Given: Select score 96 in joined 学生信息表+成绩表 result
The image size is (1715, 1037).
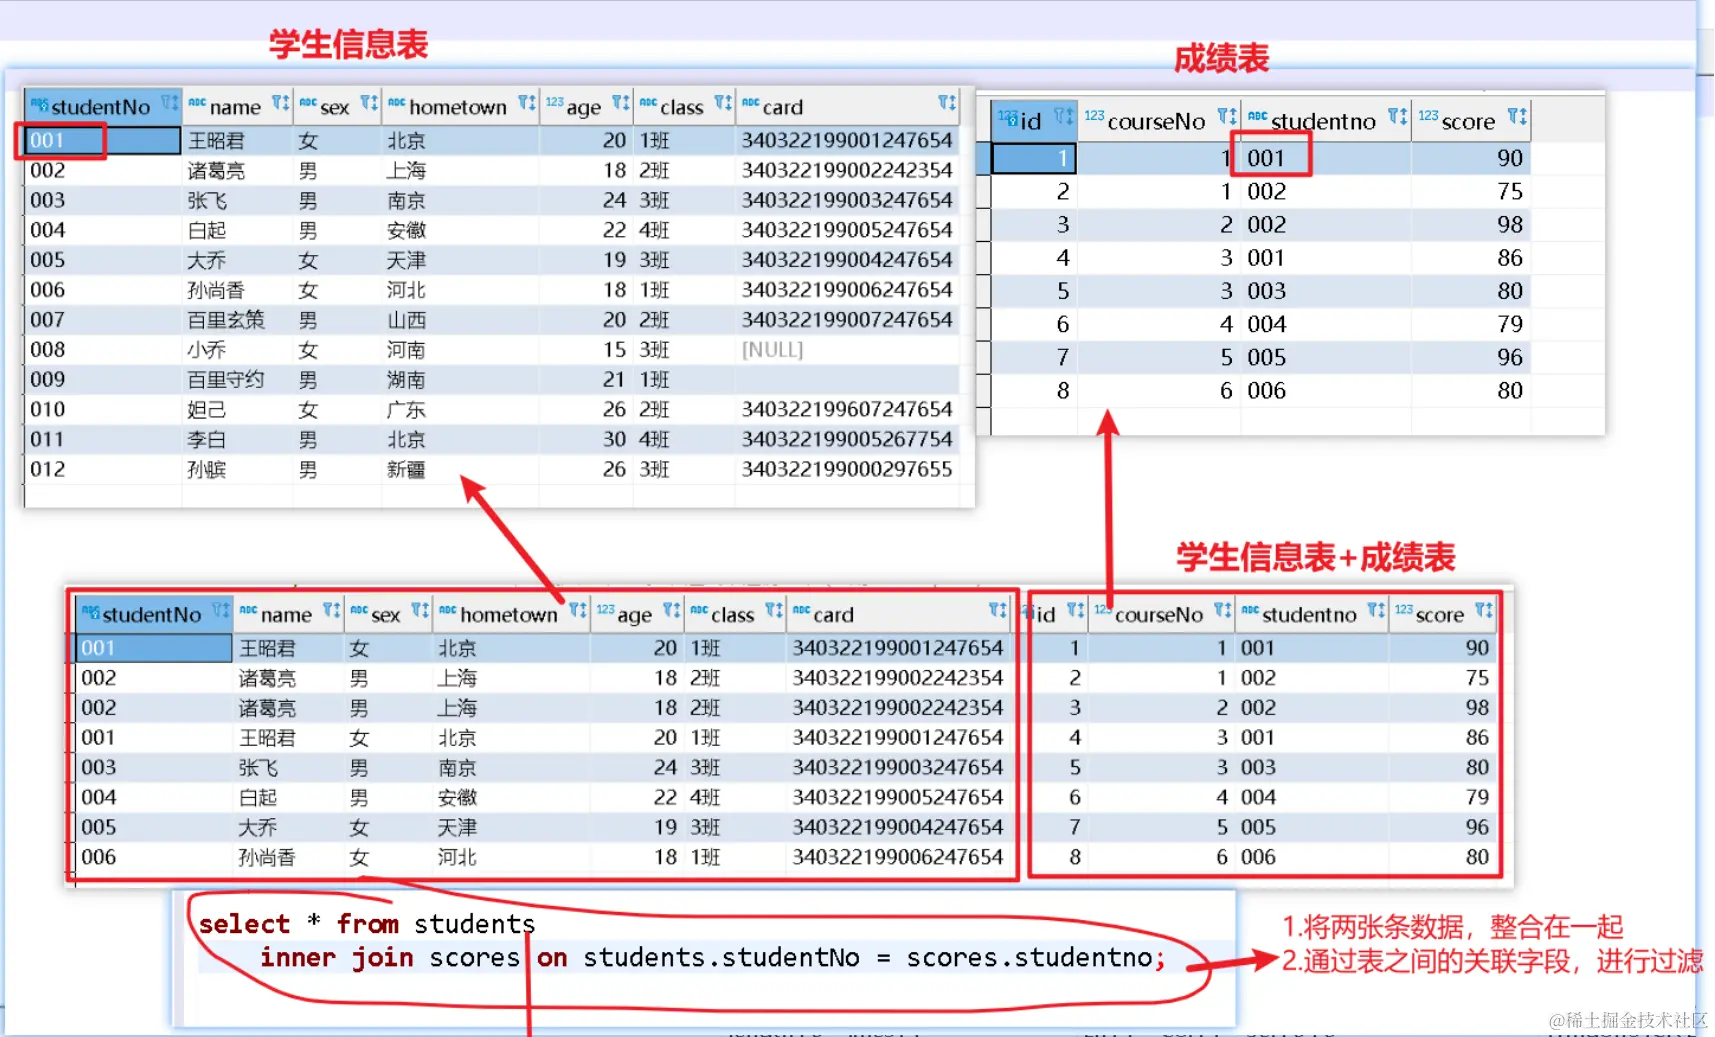Looking at the screenshot, I should pos(1477,828).
